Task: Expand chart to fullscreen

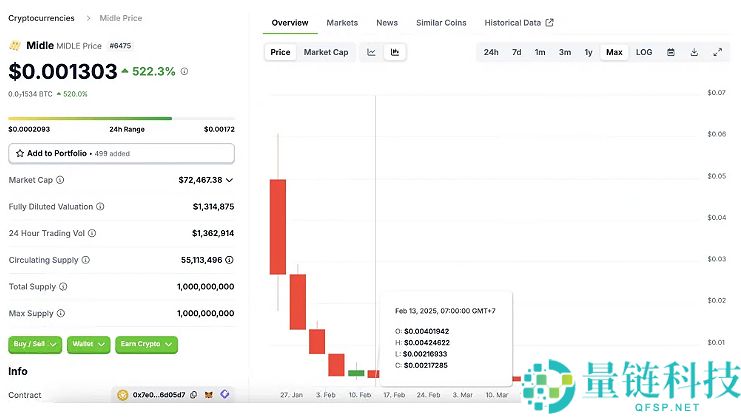Action: coord(718,52)
